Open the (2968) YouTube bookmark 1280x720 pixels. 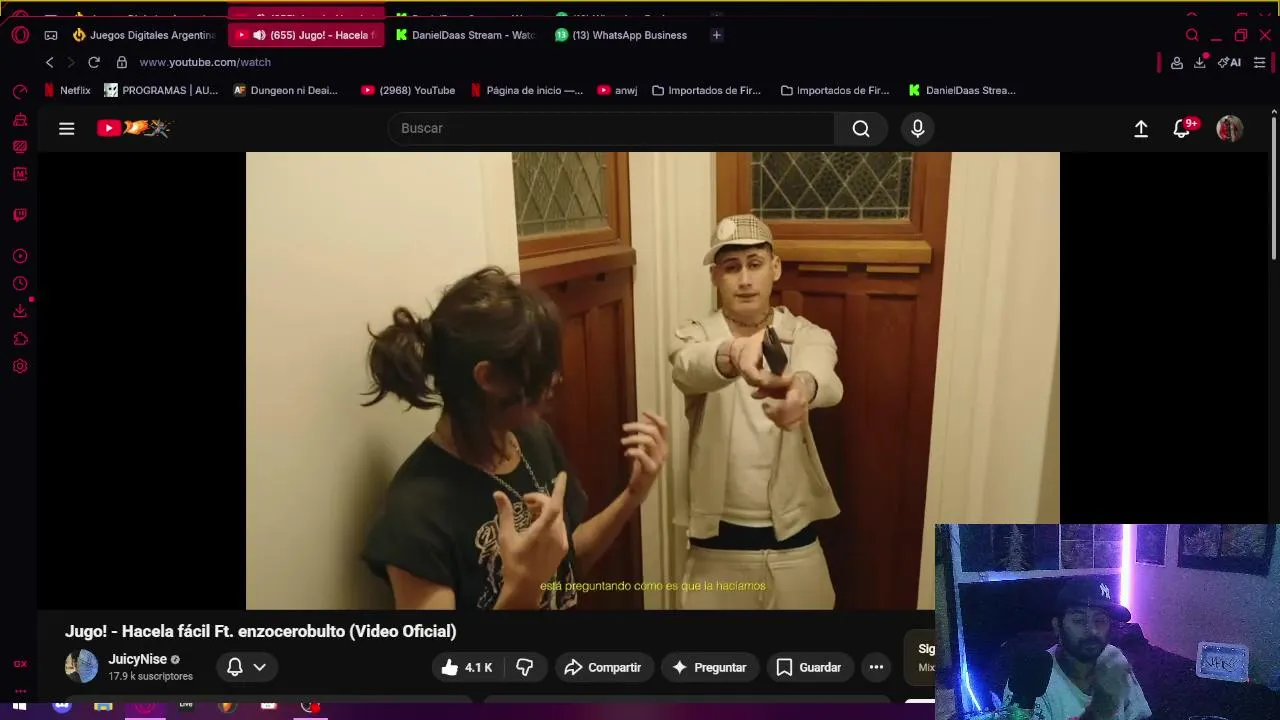coord(408,90)
